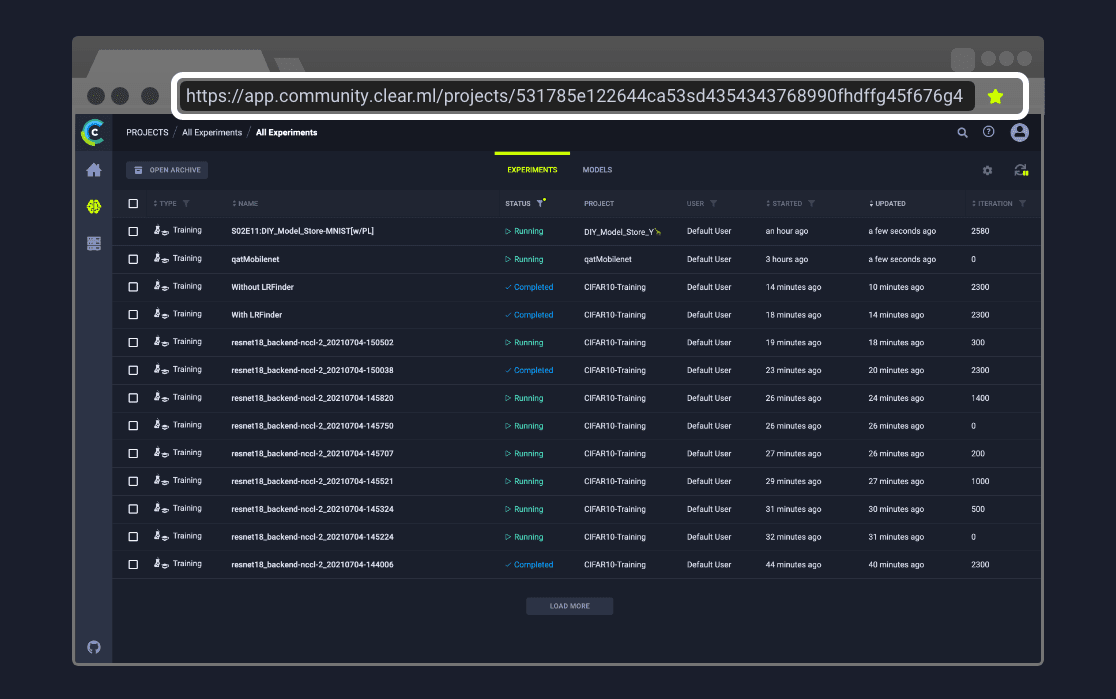The height and width of the screenshot is (699, 1116).
Task: Click the browser URL address field
Action: coord(574,96)
